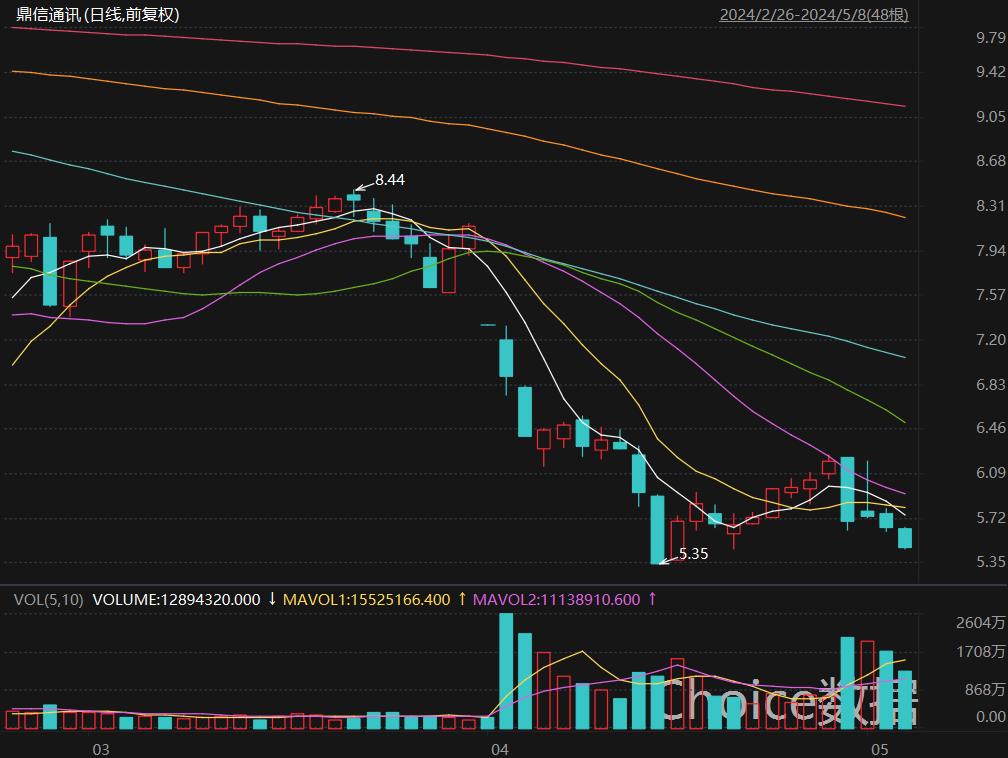Click the 04 month marker on time axis
1008x758 pixels.
tap(500, 749)
